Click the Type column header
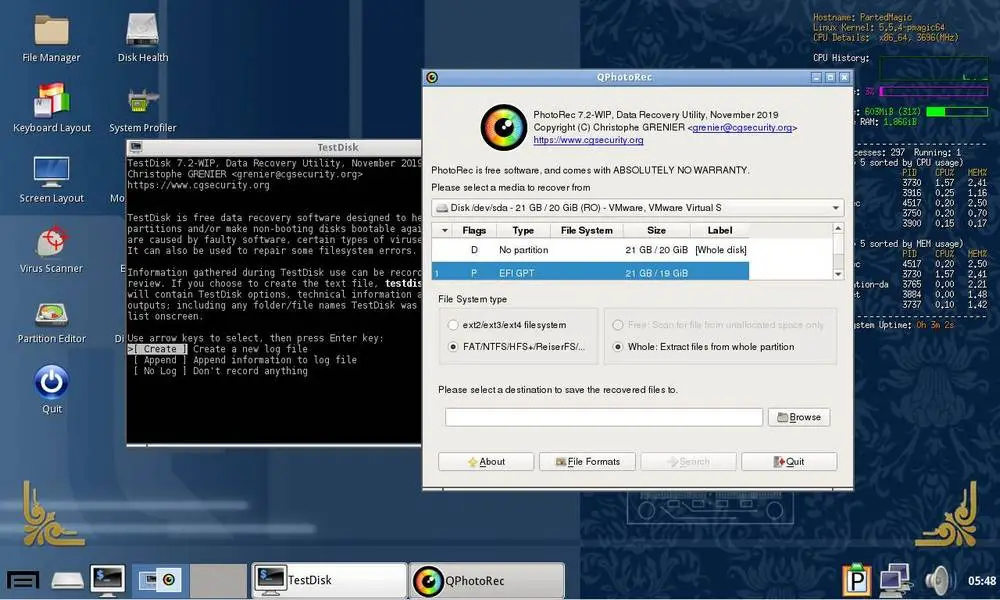 pos(523,230)
